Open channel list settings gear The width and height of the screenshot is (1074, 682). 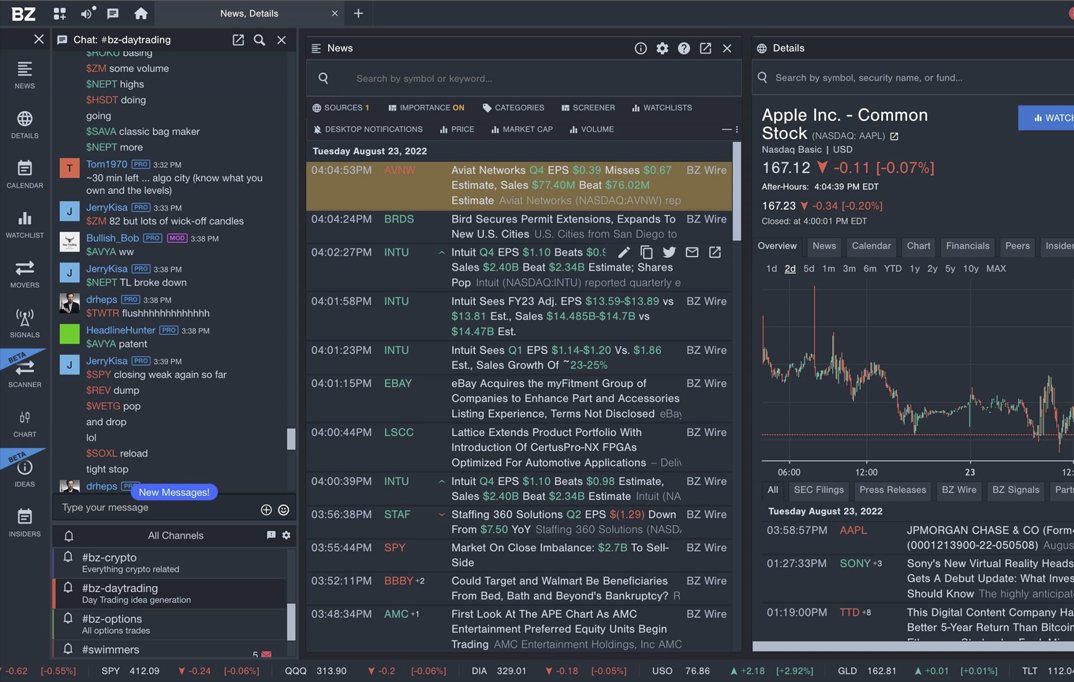(286, 535)
